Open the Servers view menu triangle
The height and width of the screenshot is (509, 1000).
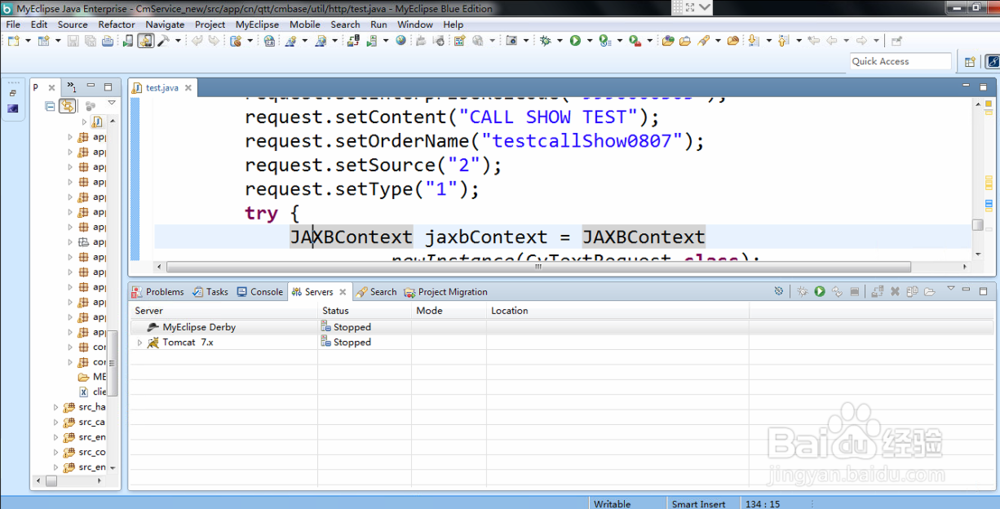[950, 288]
